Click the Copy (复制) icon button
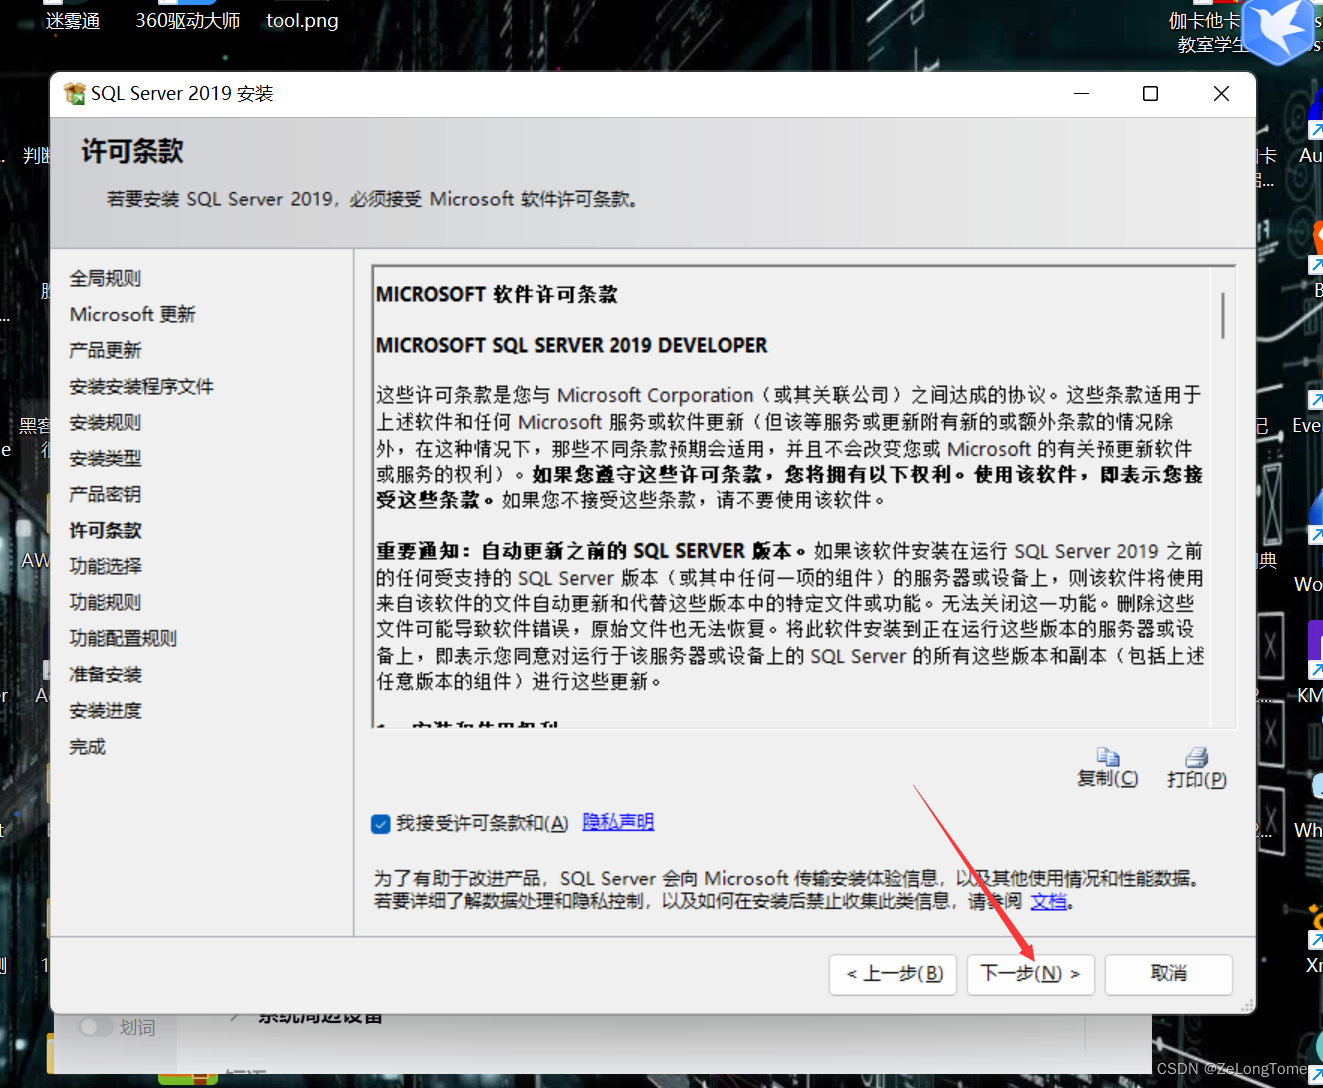Viewport: 1323px width, 1088px height. [x=1107, y=768]
